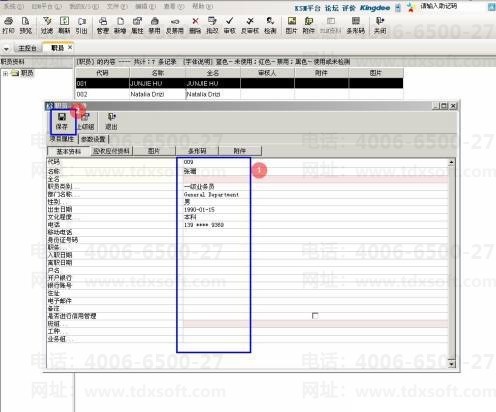The height and width of the screenshot is (412, 496).
Task: Click the 退出 exit icon in dialog
Action: [x=111, y=121]
